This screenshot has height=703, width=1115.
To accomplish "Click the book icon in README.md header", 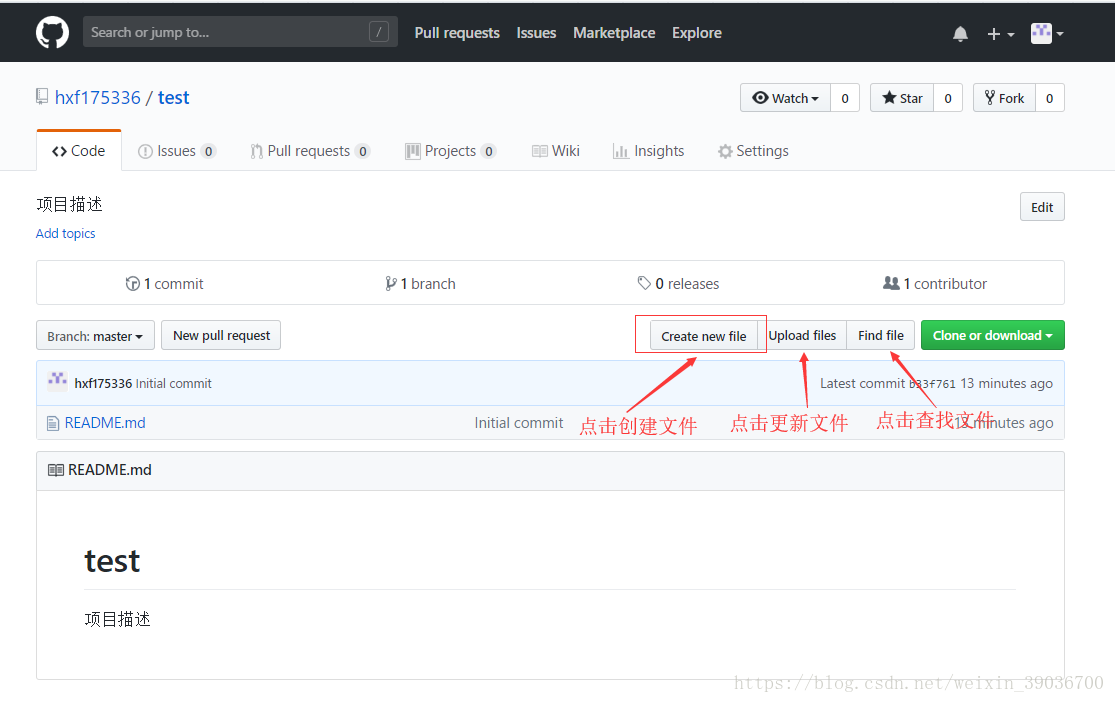I will pos(55,470).
